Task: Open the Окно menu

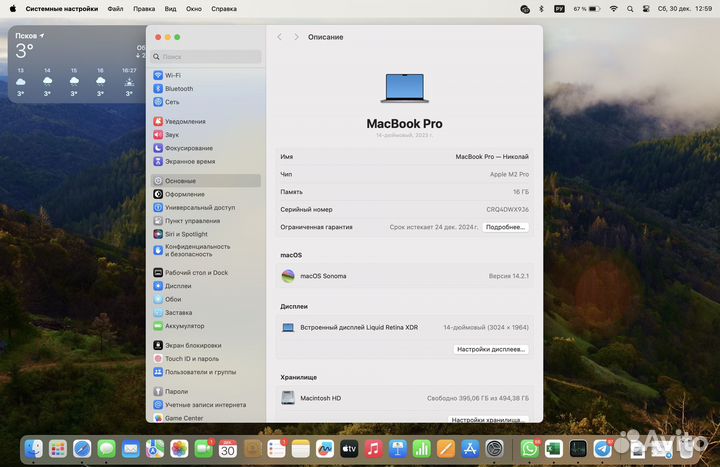Action: [194, 9]
